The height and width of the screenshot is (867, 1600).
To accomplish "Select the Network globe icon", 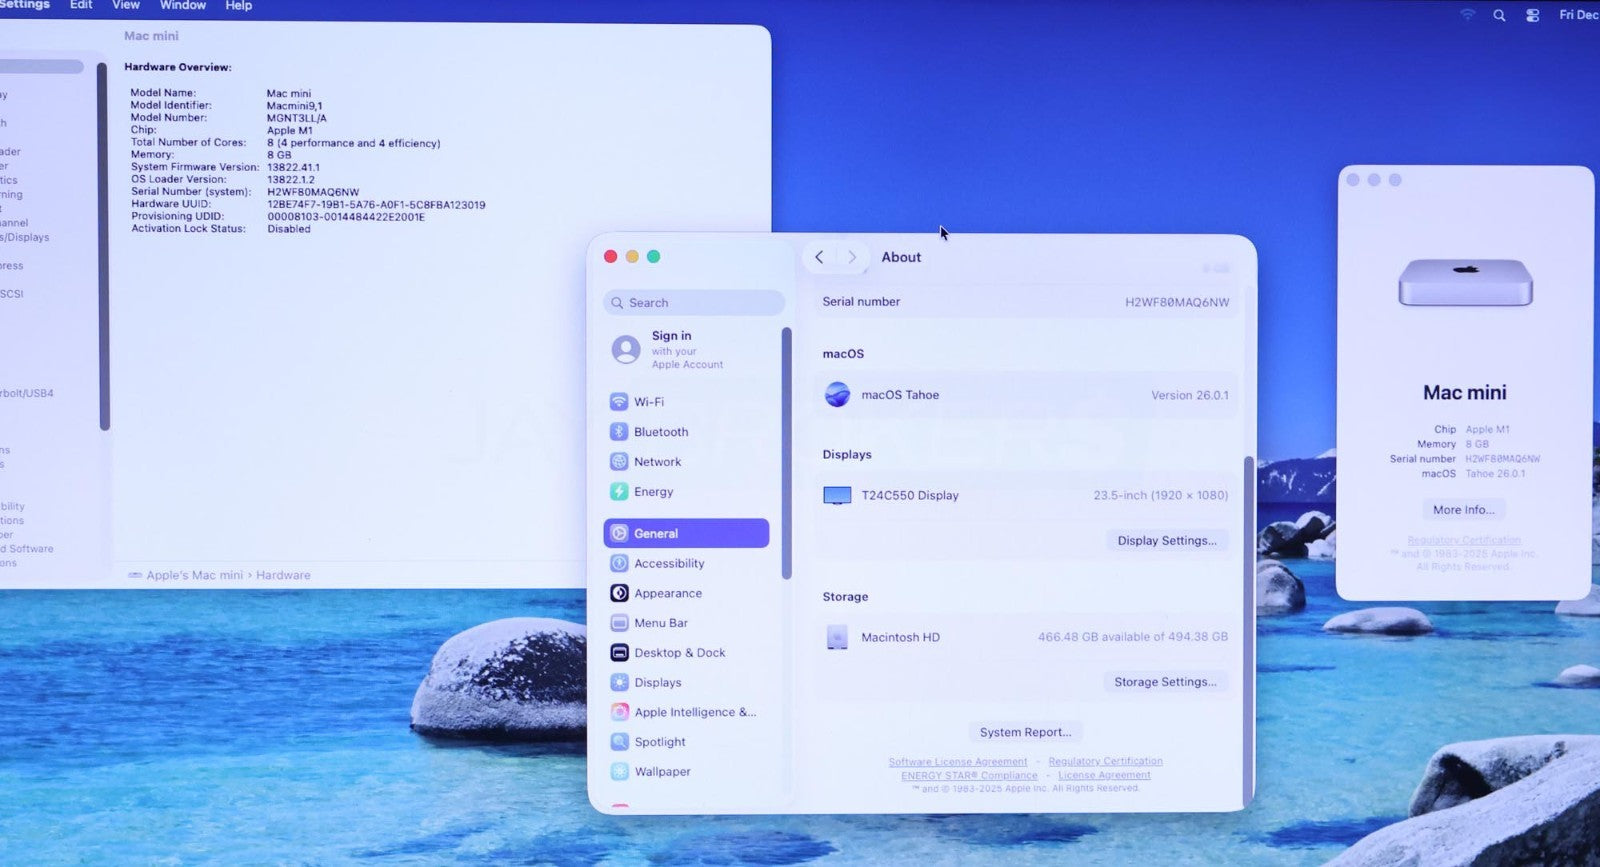I will (619, 462).
